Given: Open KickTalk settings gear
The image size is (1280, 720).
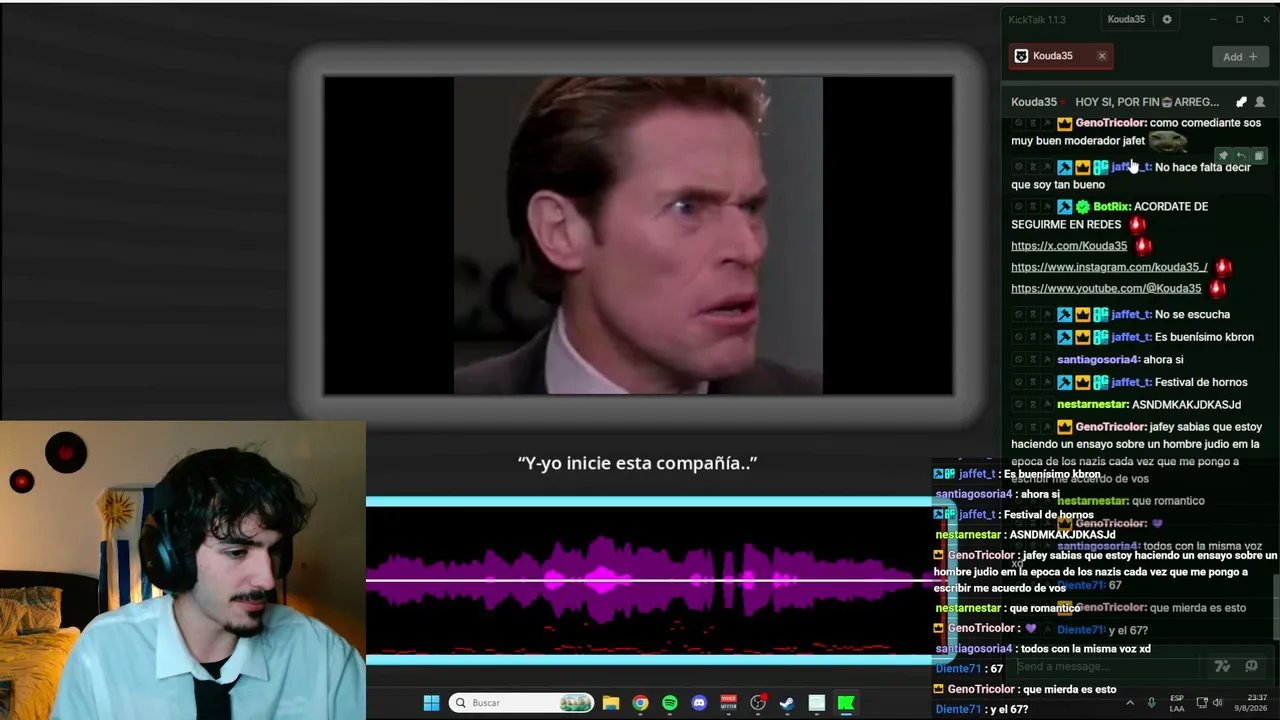Looking at the screenshot, I should point(1166,19).
